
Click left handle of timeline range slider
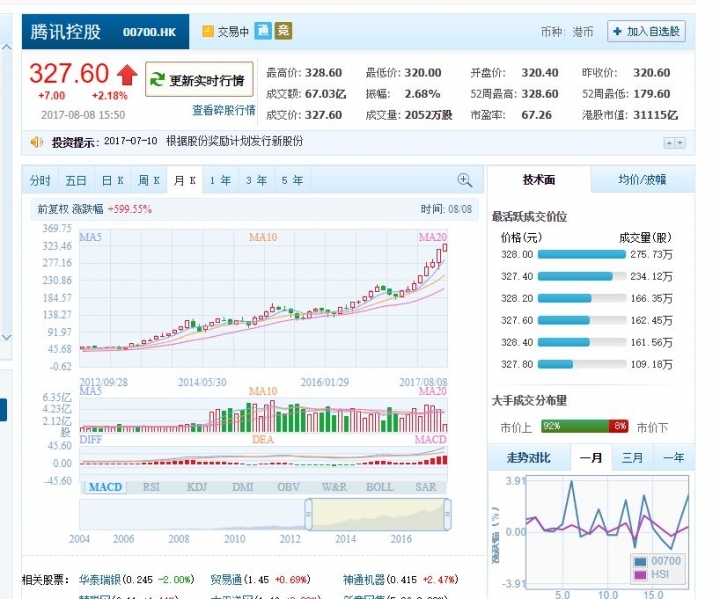[x=309, y=514]
